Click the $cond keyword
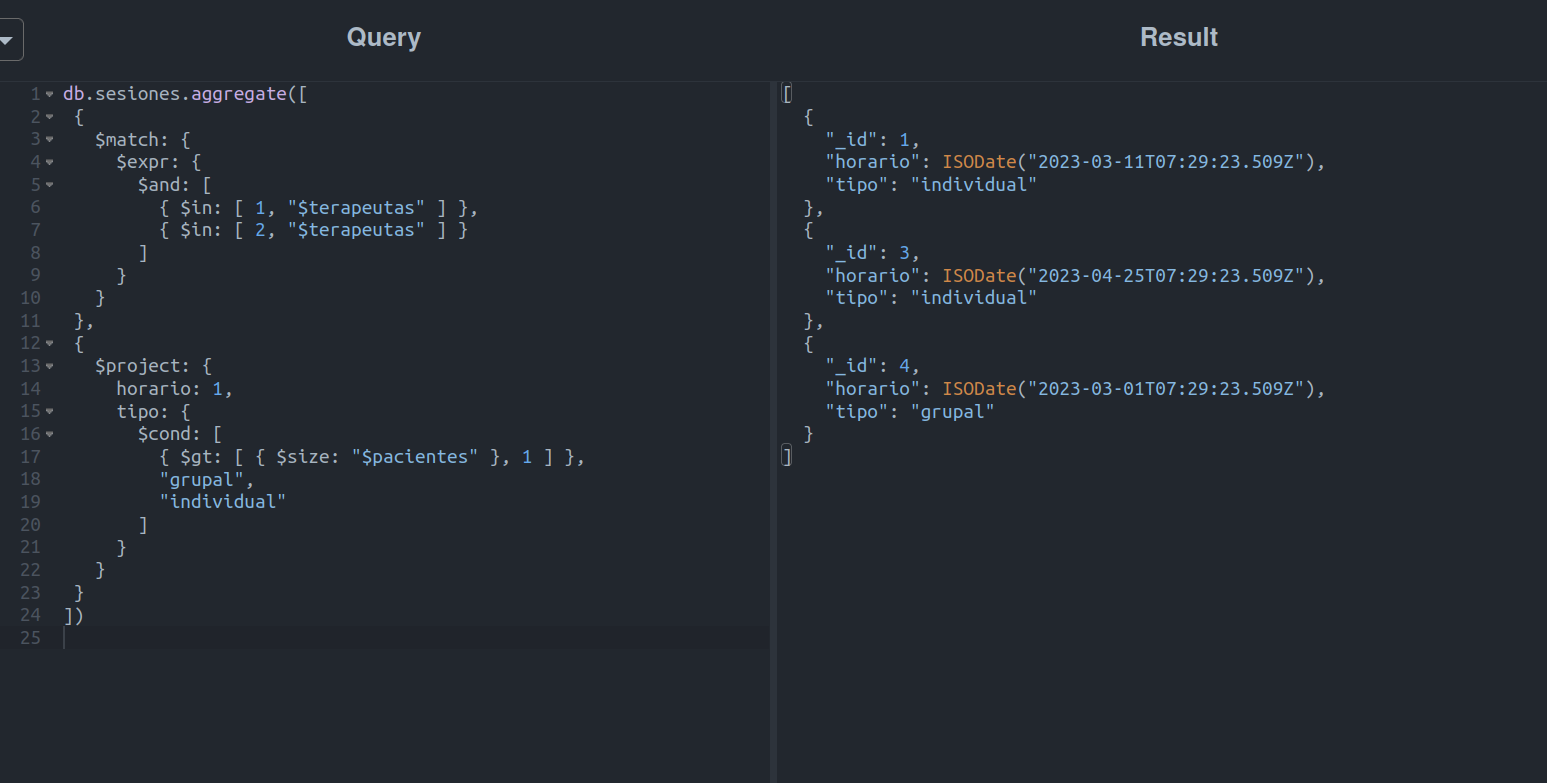Screen dimensions: 1547x783 [x=170, y=434]
